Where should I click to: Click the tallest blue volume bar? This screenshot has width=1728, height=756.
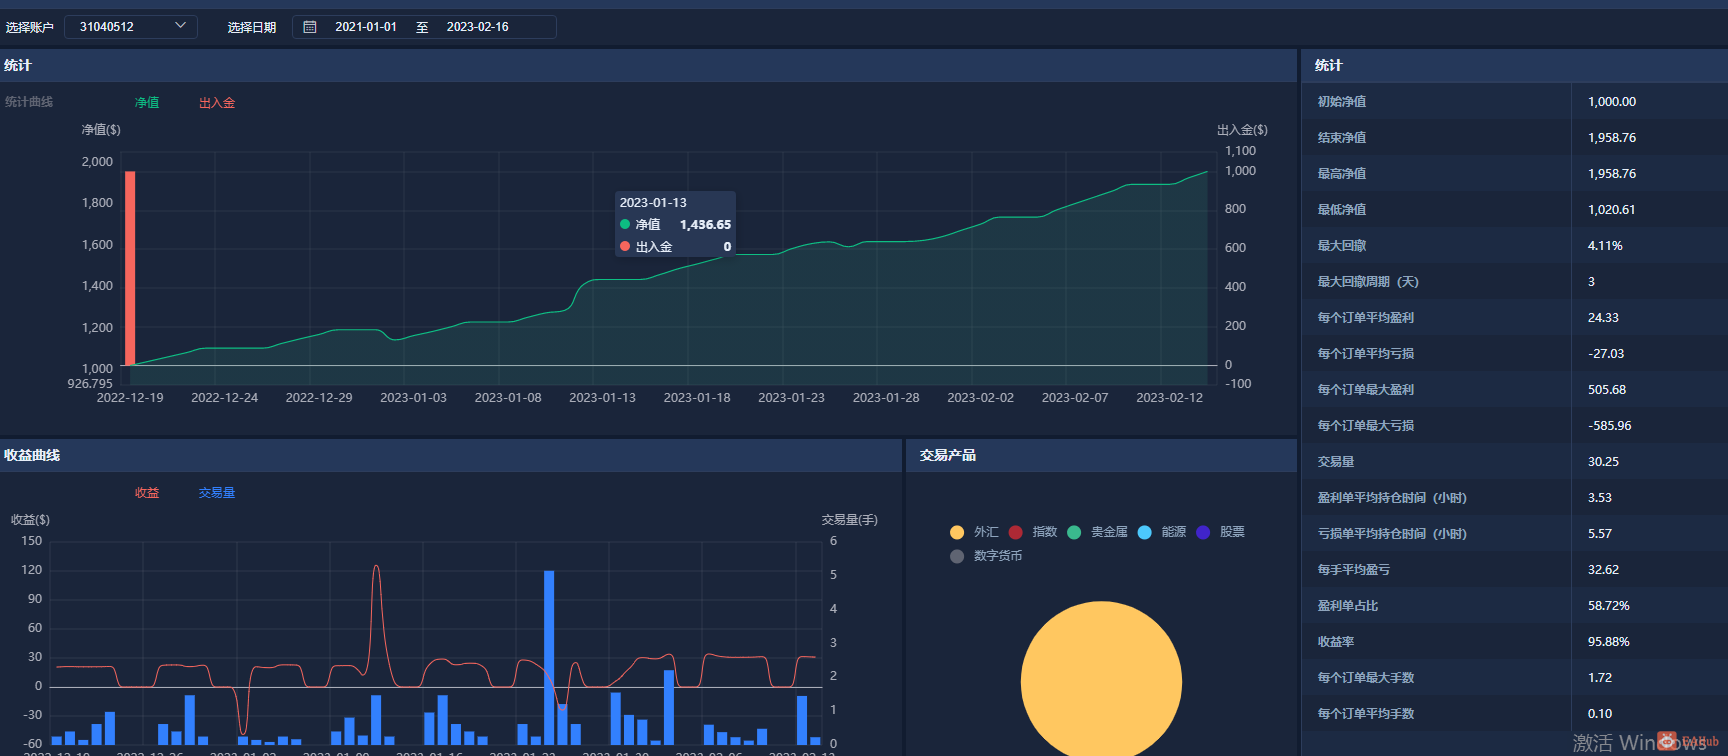[x=549, y=655]
